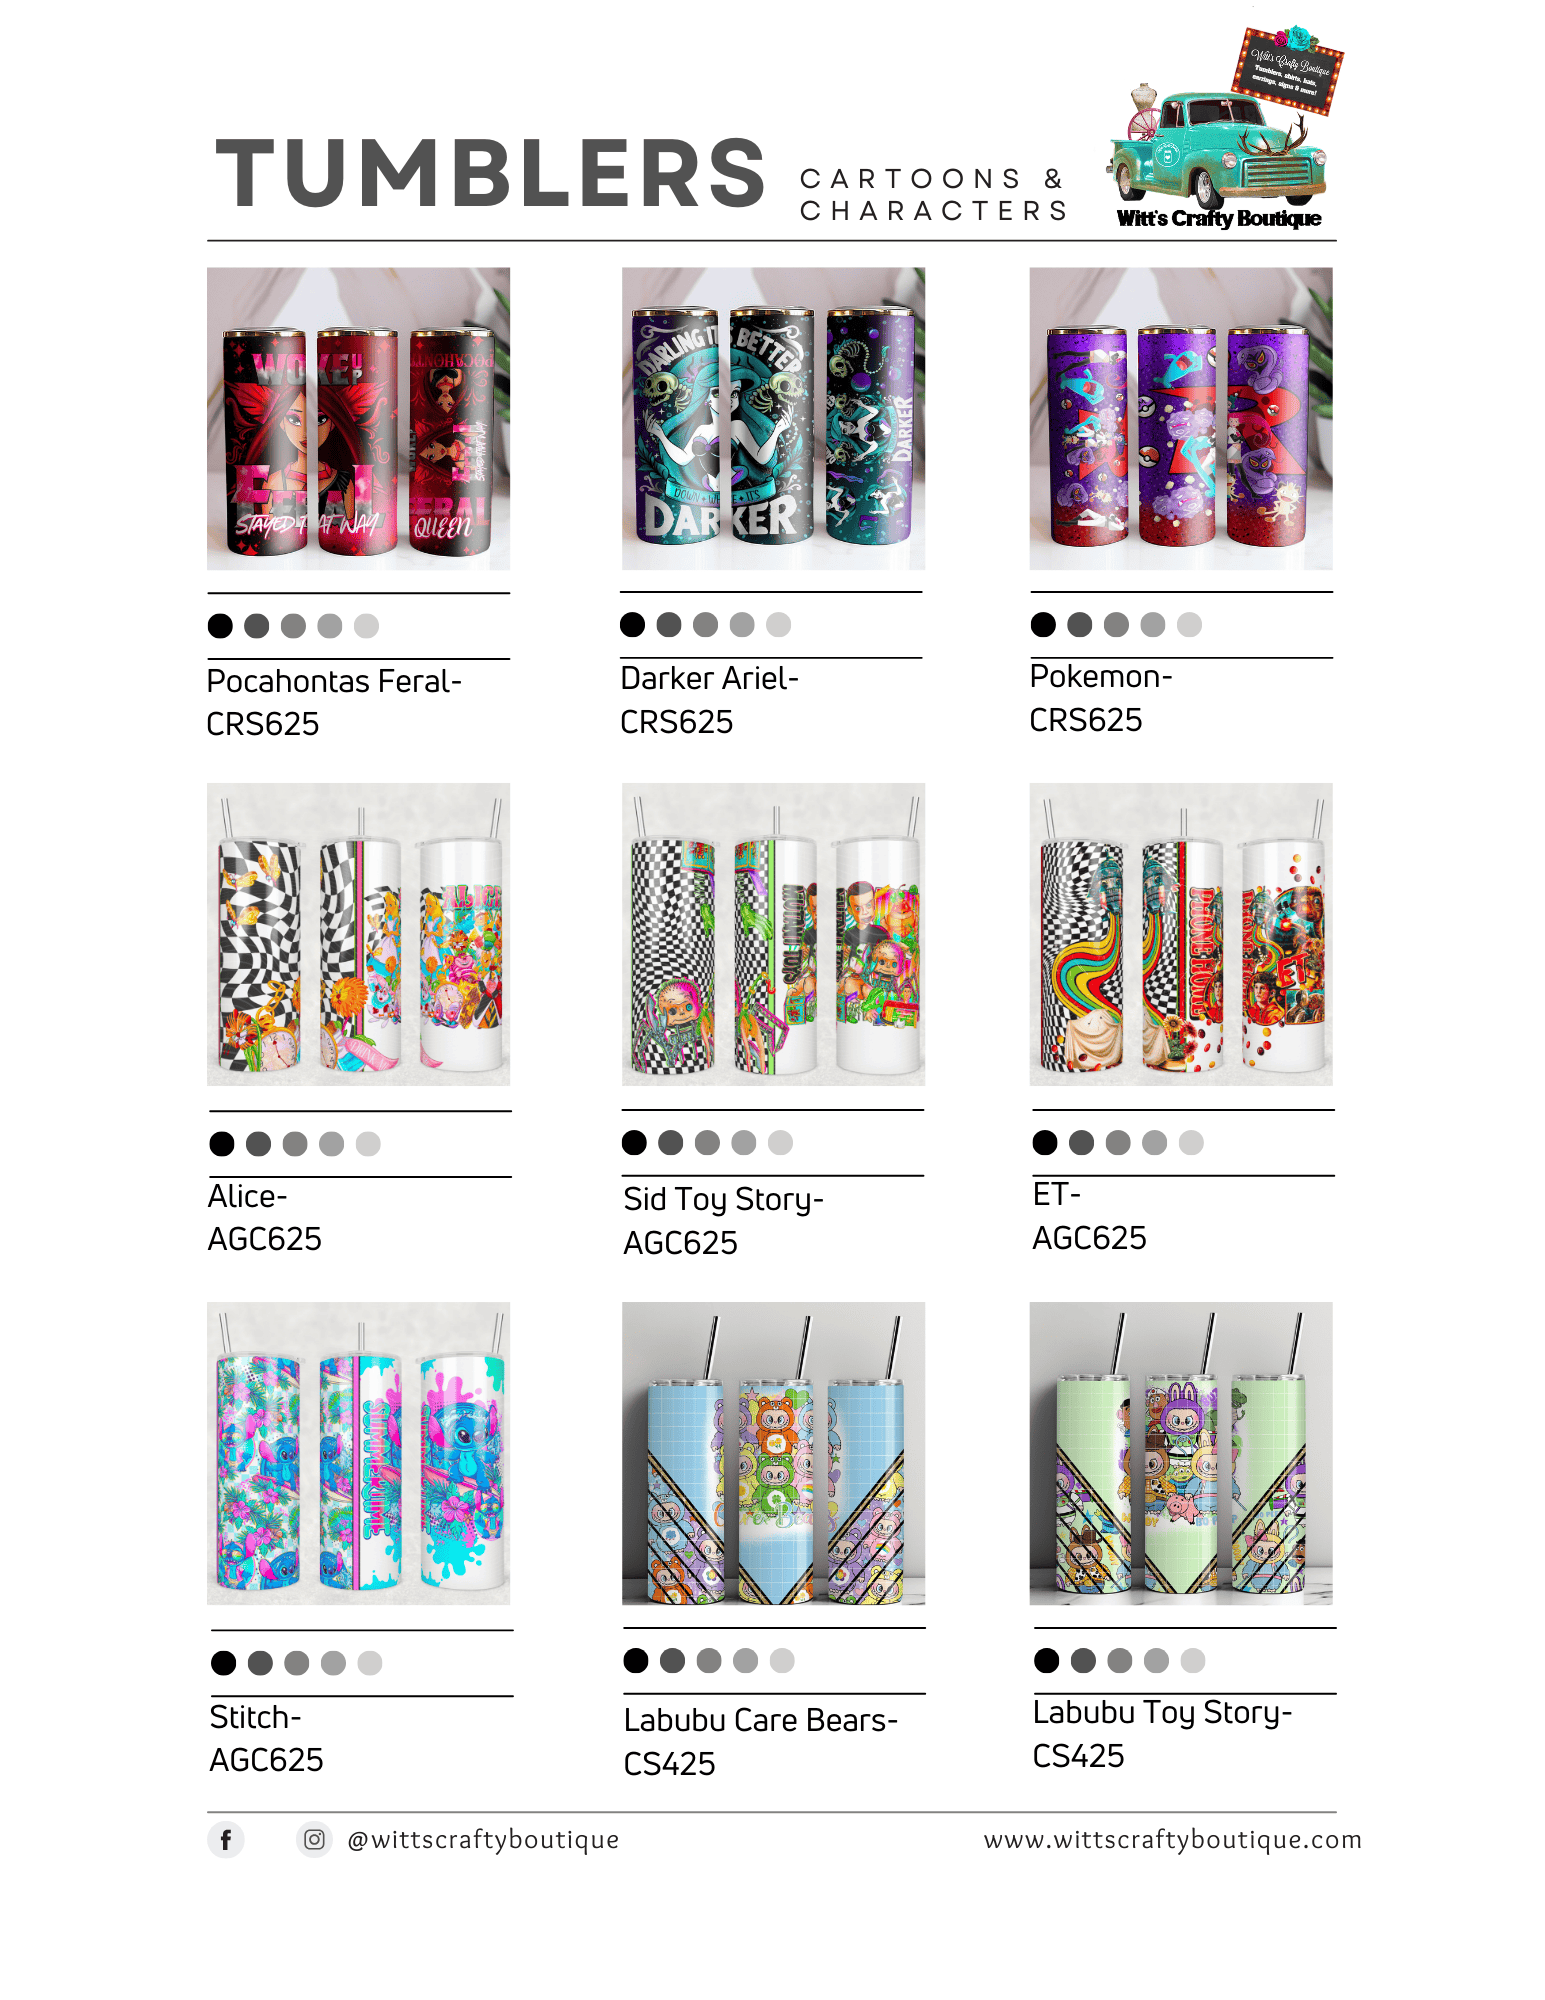The image size is (1545, 2000).
Task: View the Labubu Care Bears tumbler image
Action: tap(773, 1453)
